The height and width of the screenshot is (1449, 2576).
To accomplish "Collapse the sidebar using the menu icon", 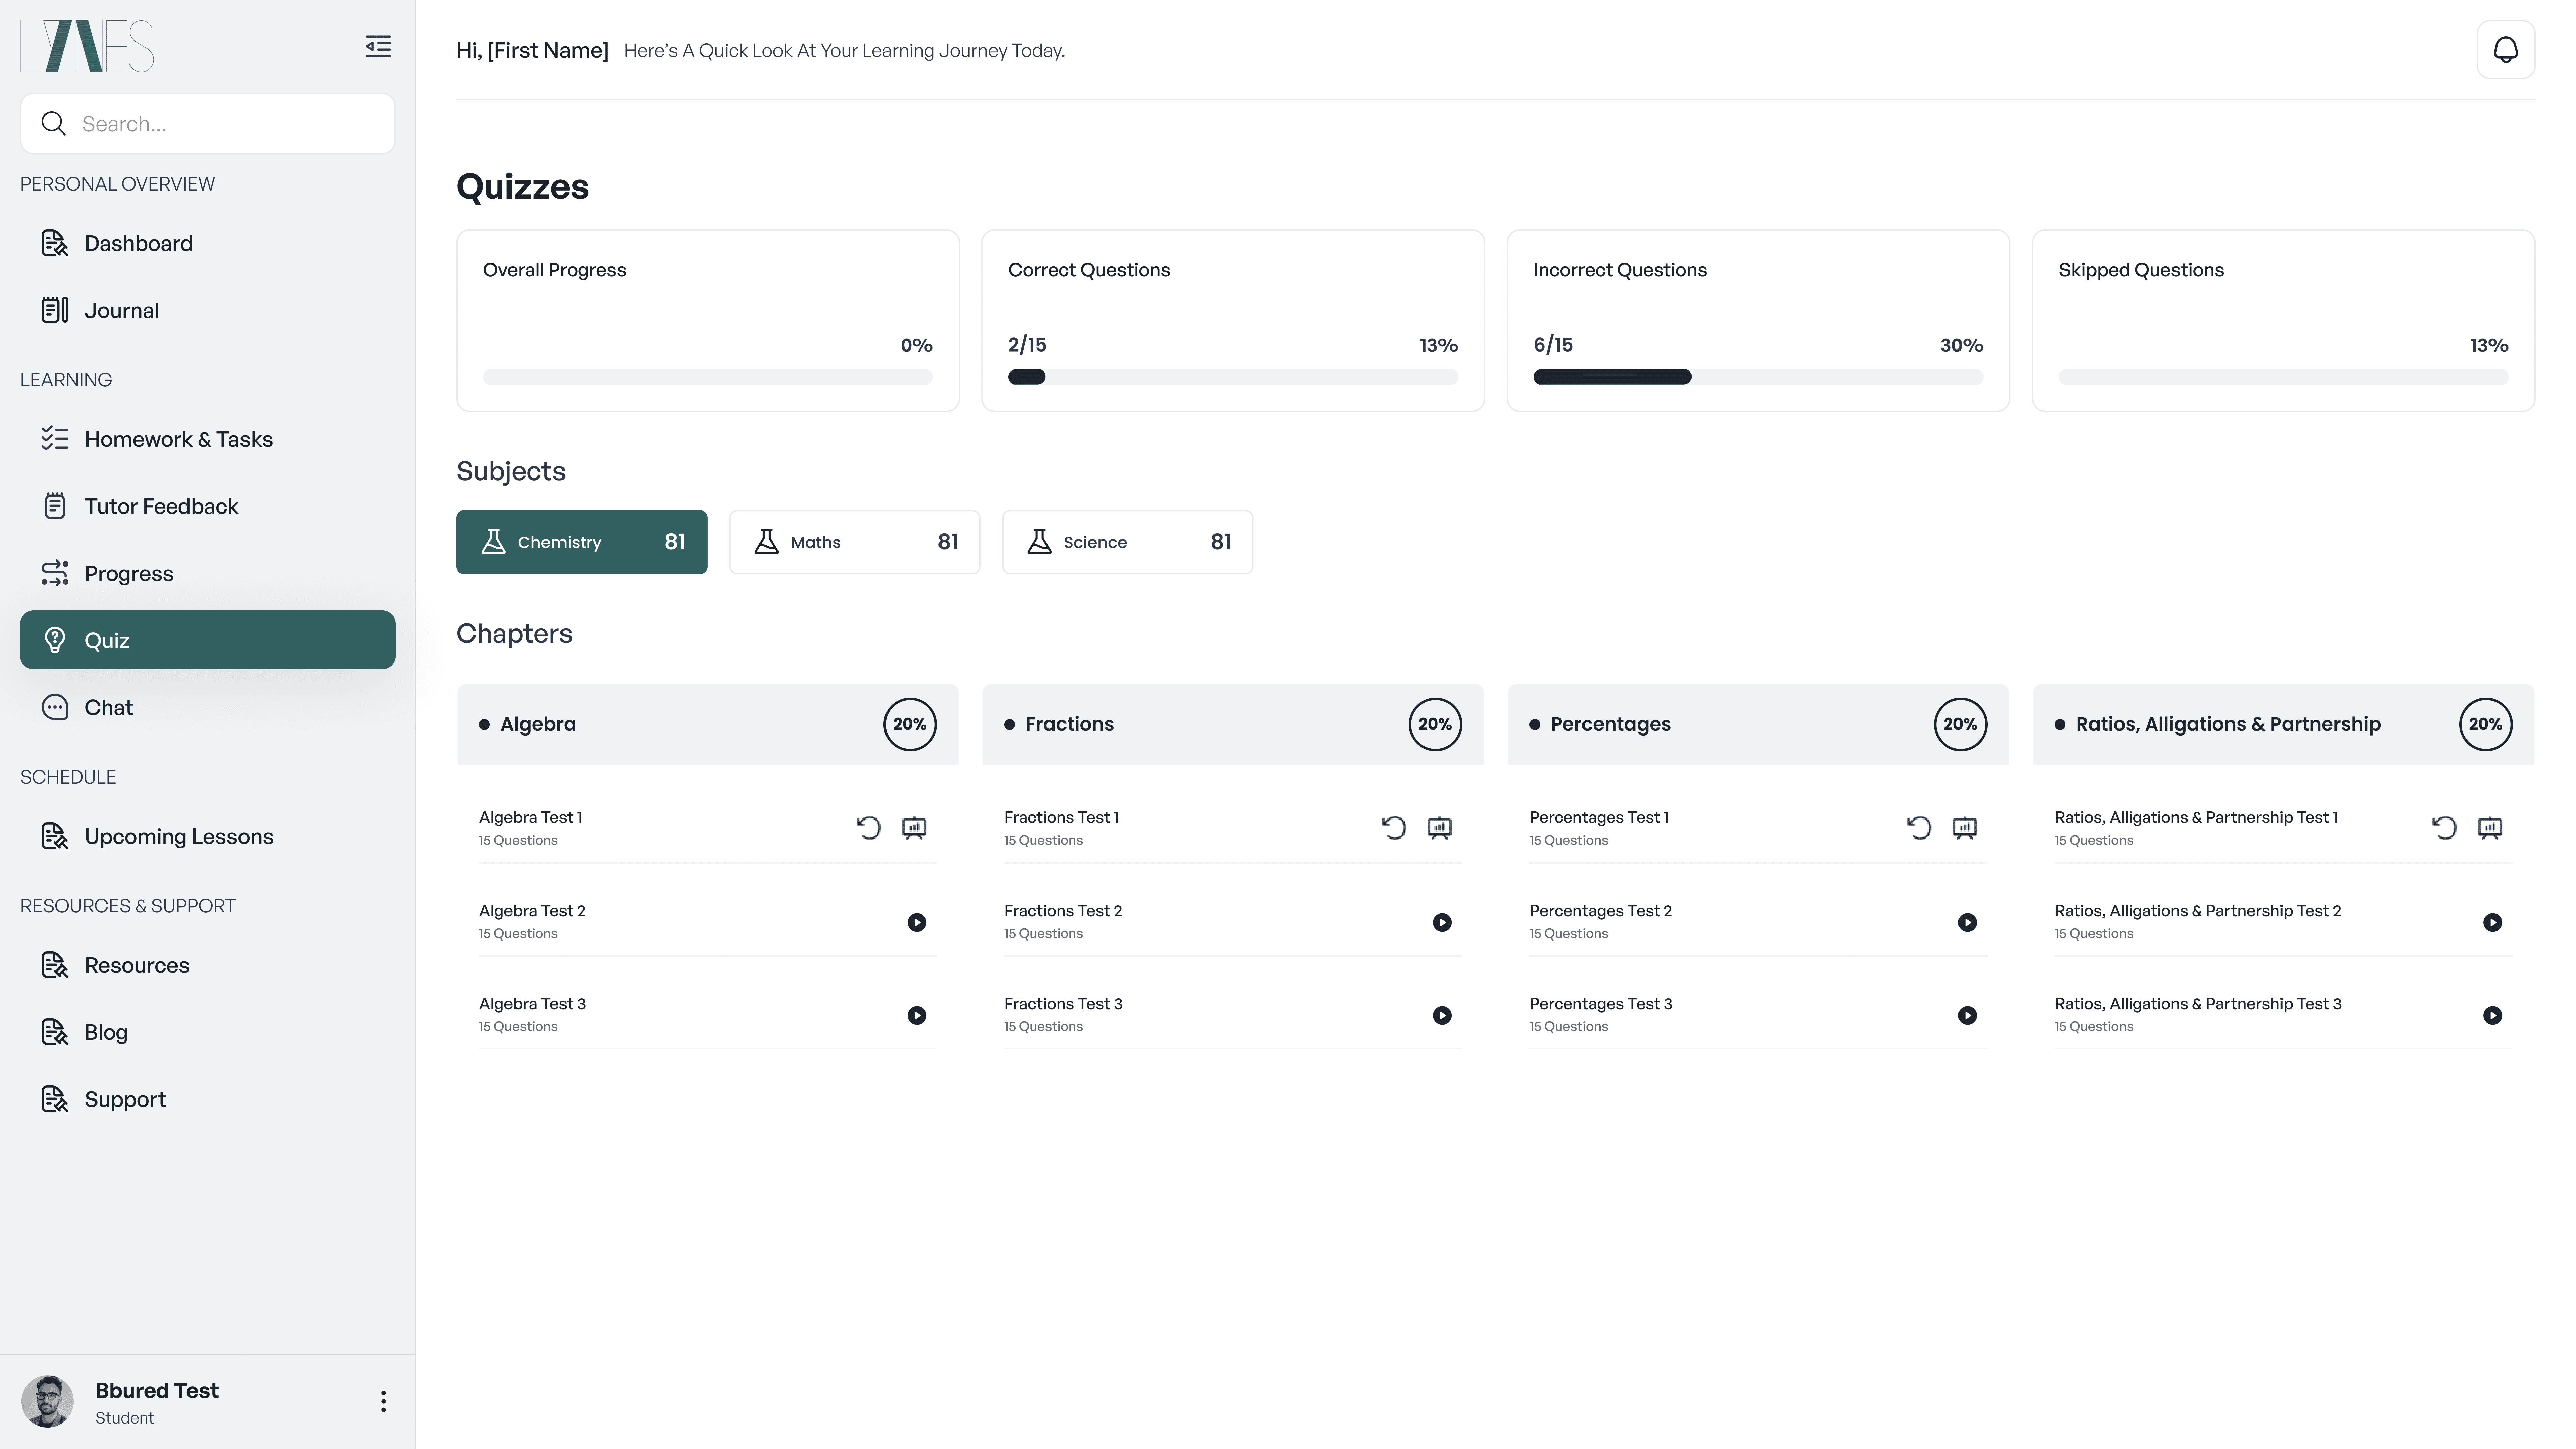I will tap(378, 47).
